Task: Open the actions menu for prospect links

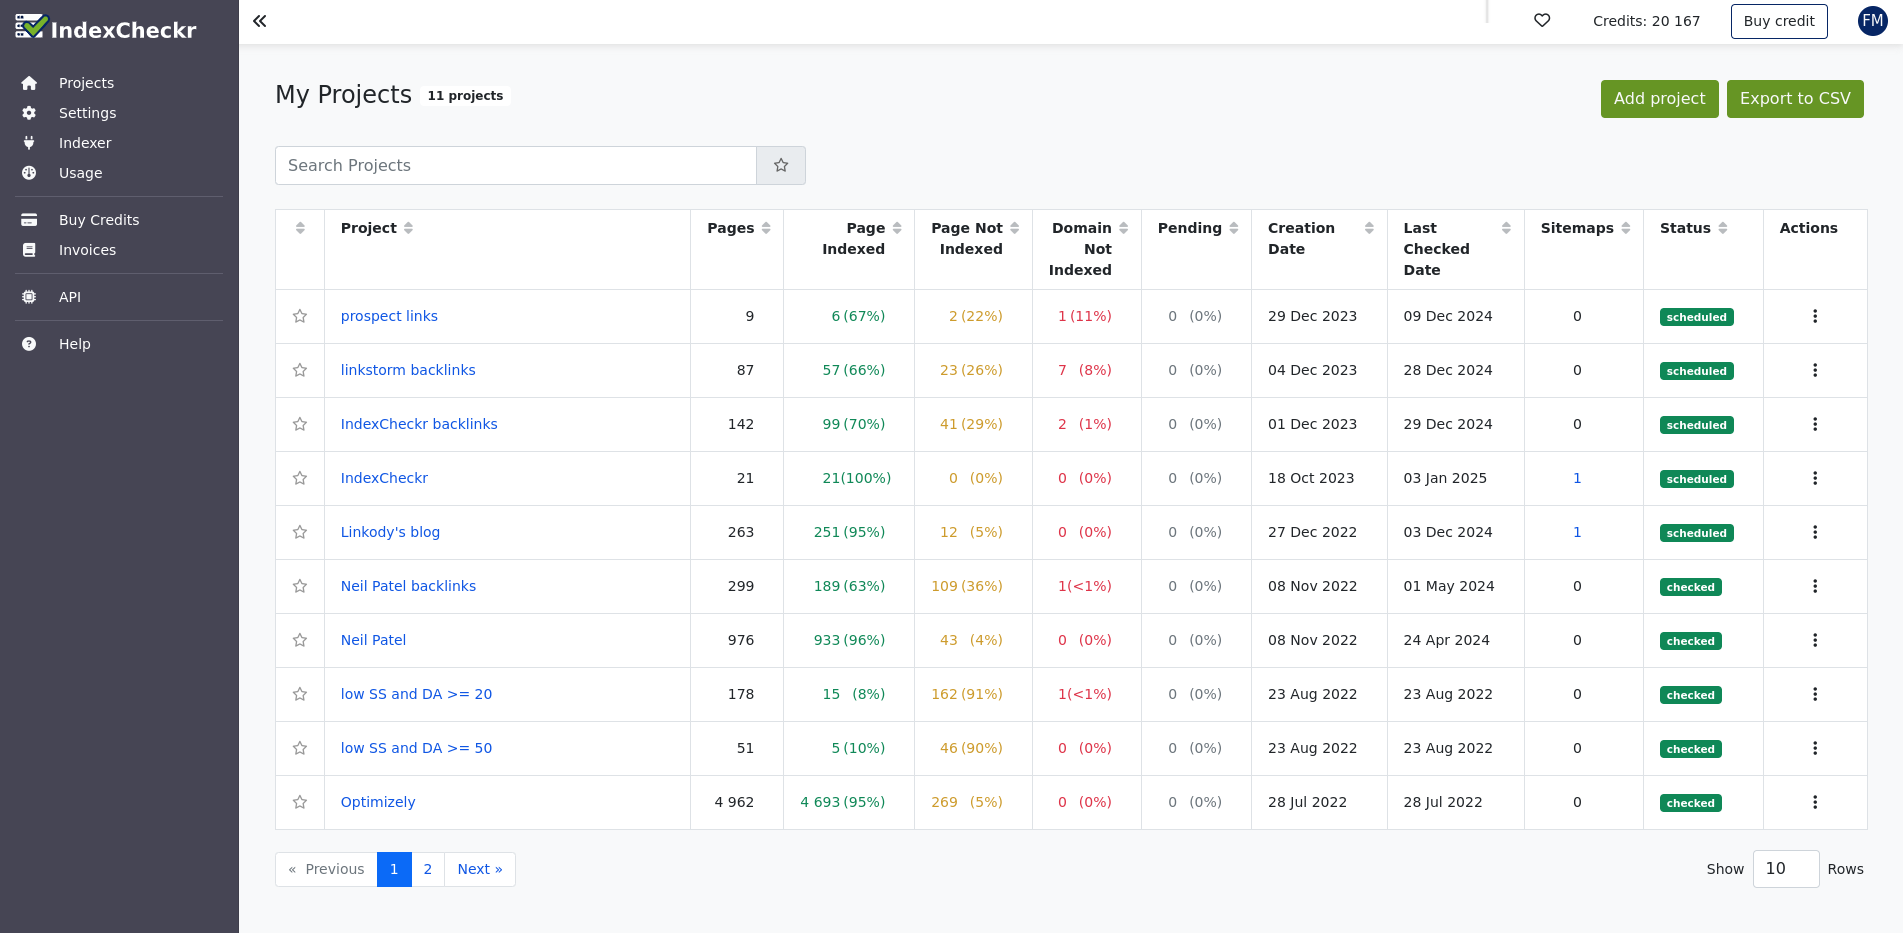Action: tap(1815, 316)
